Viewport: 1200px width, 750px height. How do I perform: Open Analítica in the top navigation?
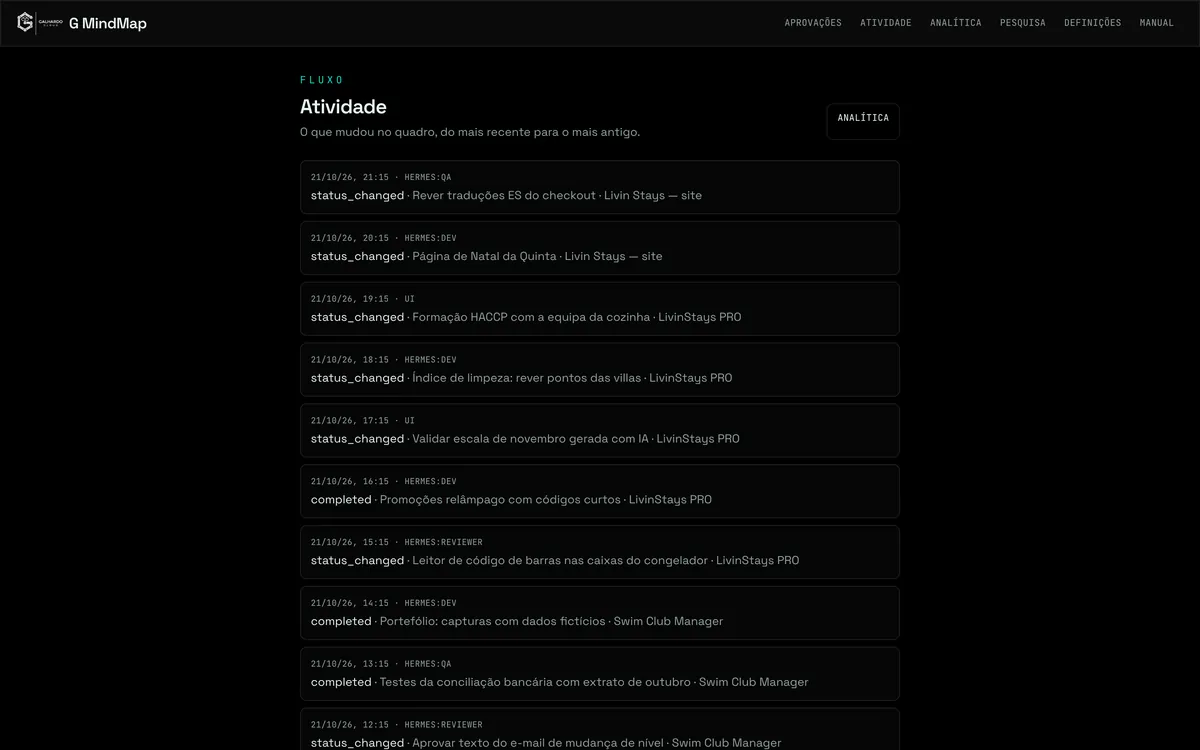point(956,23)
